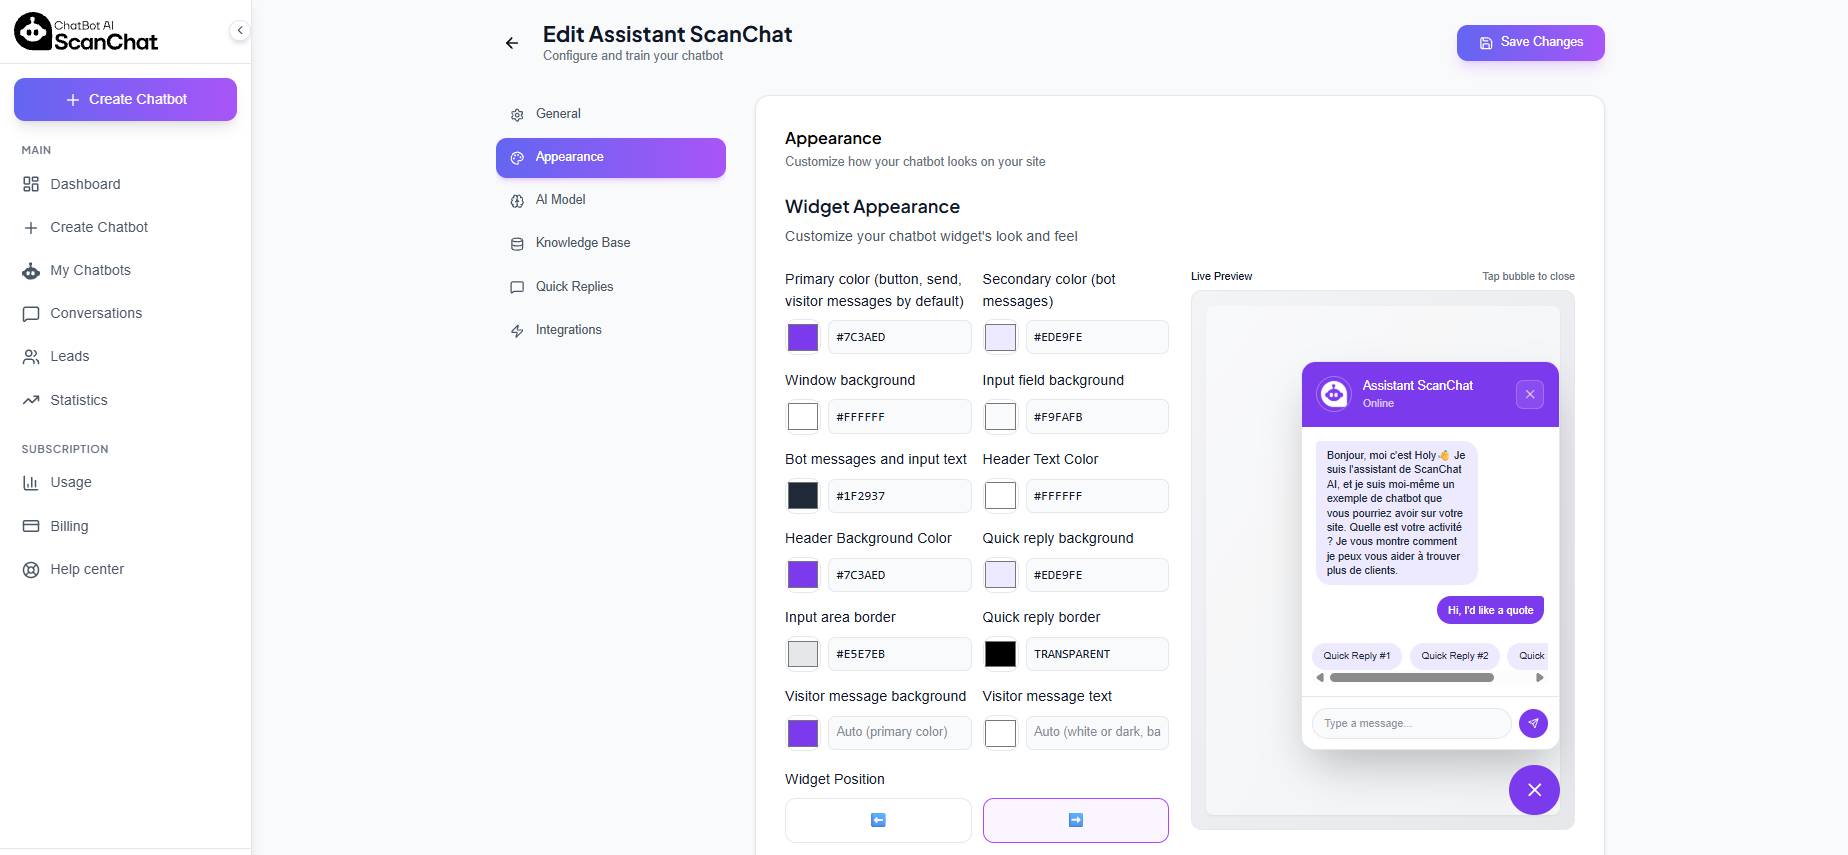
Task: Edit the Input field background hex value
Action: pyautogui.click(x=1097, y=417)
